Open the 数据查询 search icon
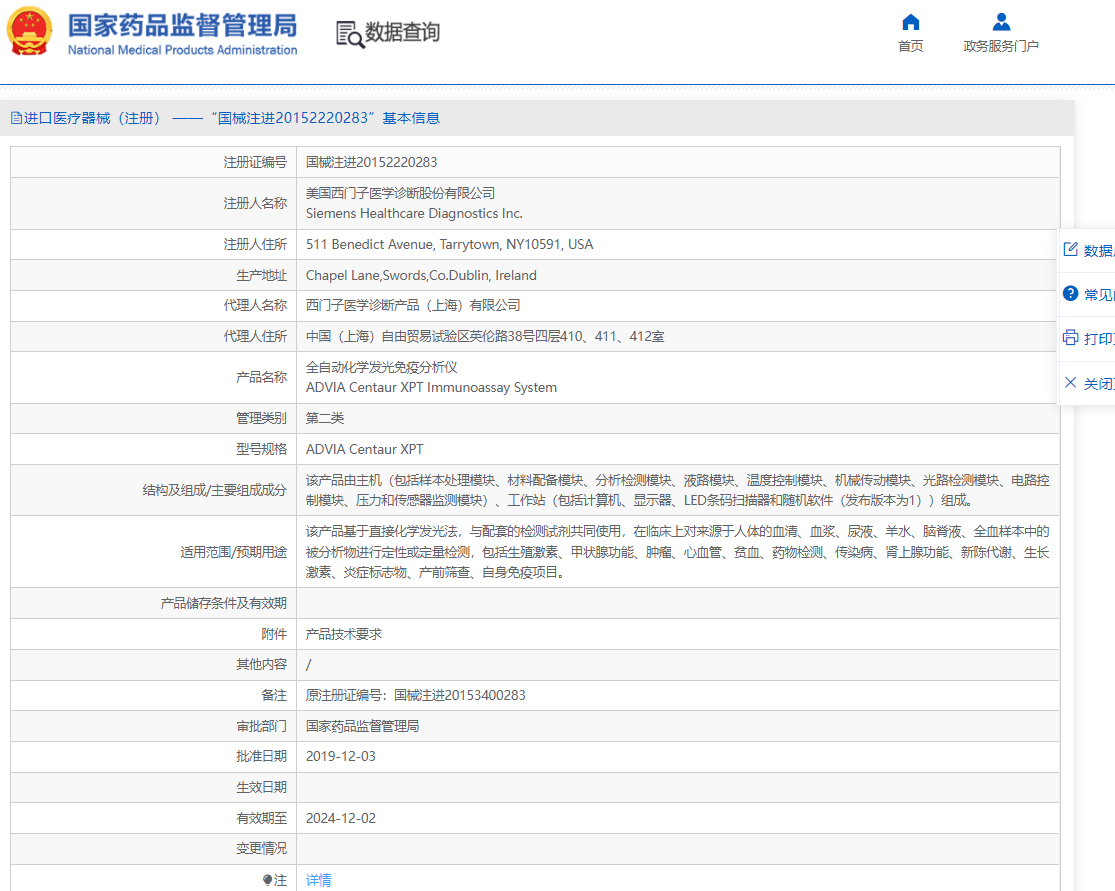 [x=349, y=33]
